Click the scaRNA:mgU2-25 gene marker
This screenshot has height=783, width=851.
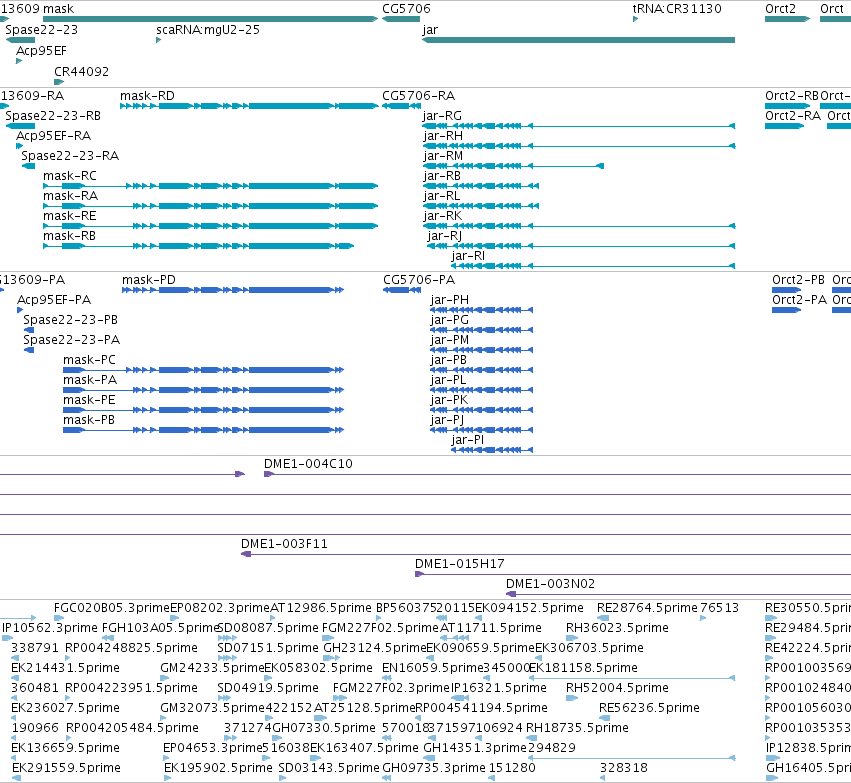tap(158, 40)
